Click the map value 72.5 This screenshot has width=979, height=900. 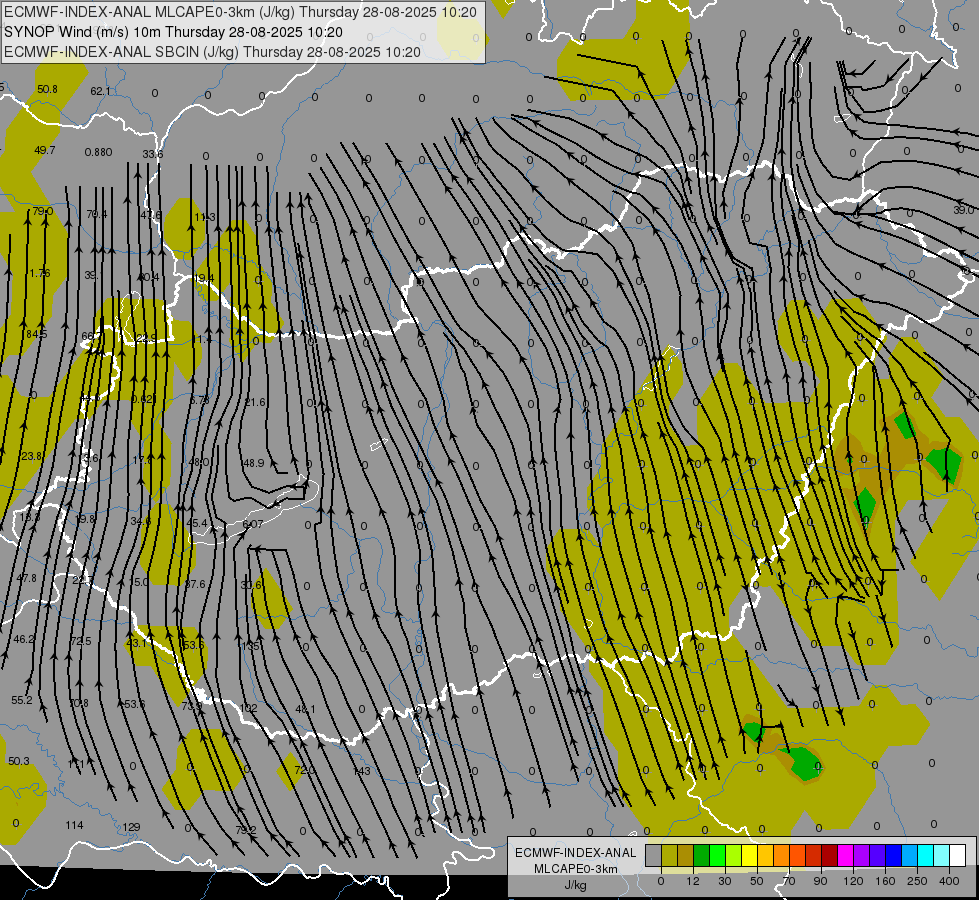81,641
